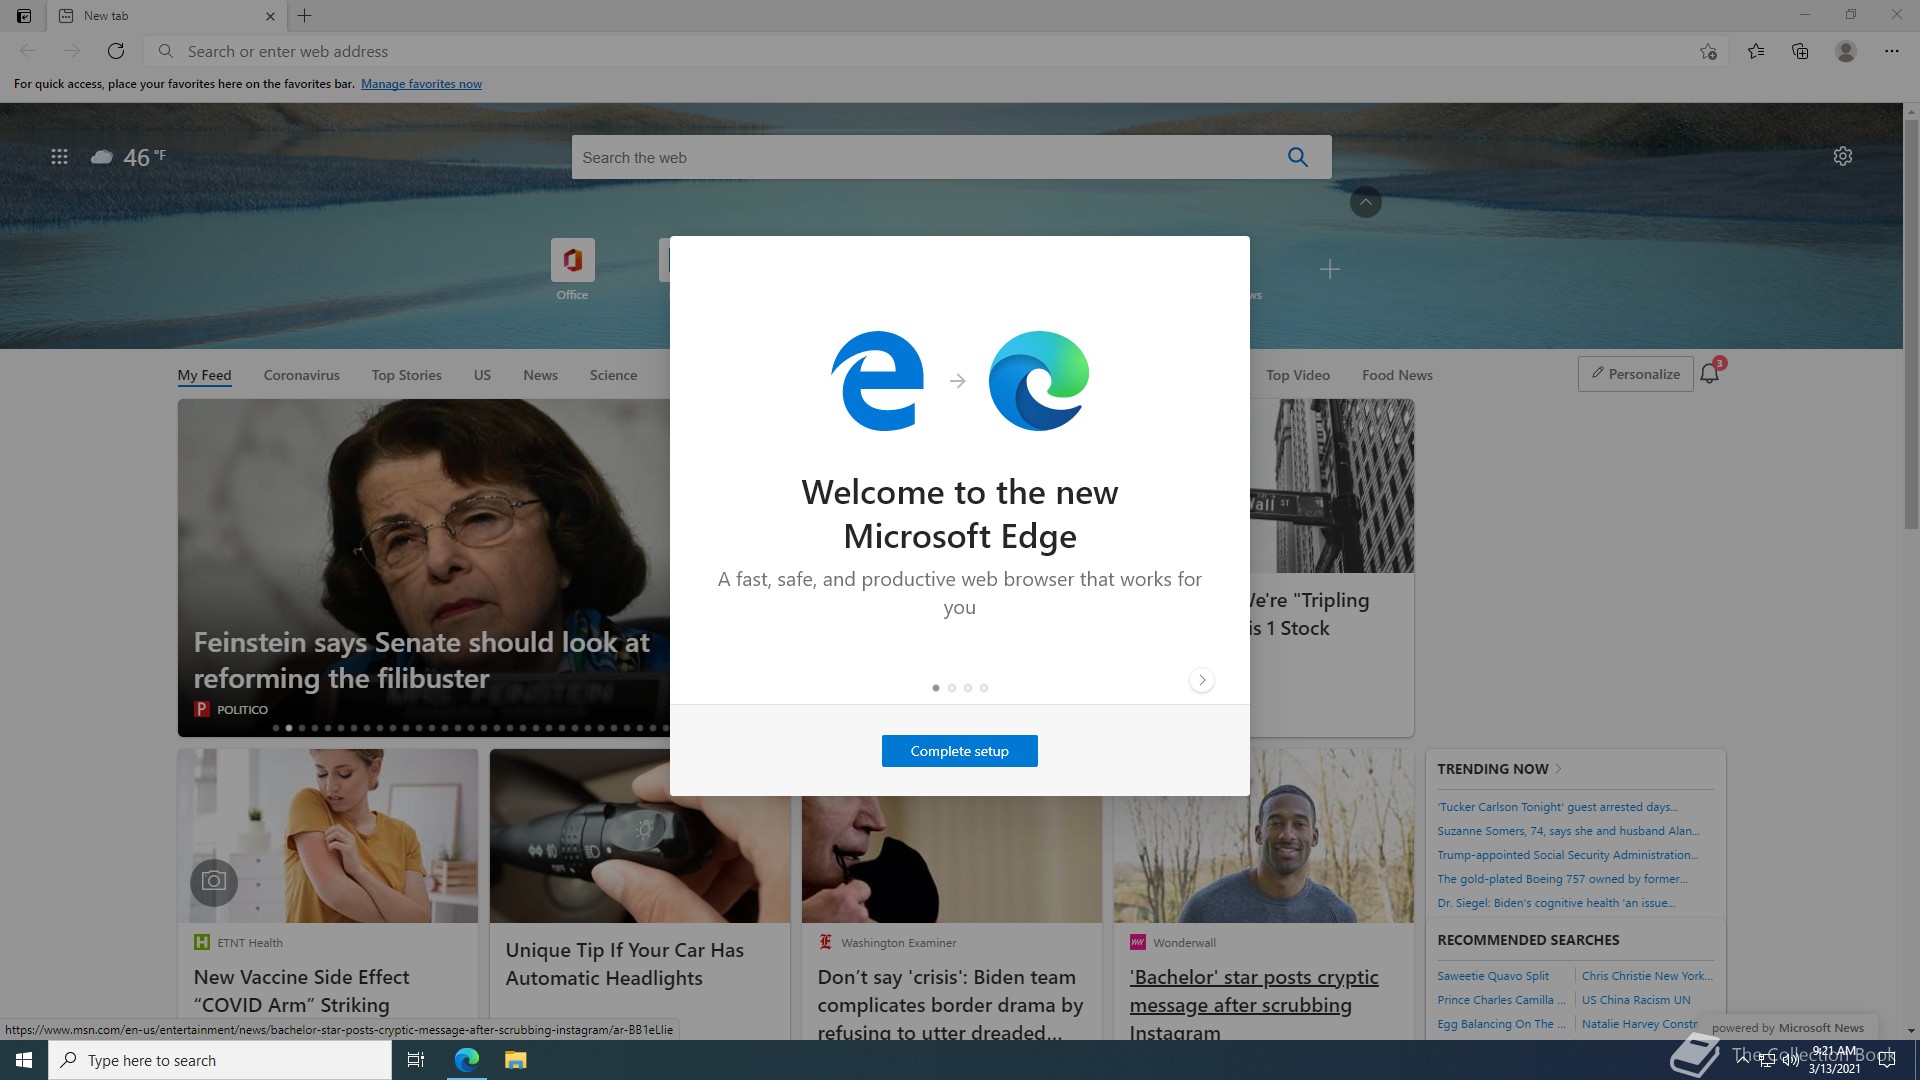Image resolution: width=1920 pixels, height=1080 pixels.
Task: Click Saweetie Quavo Split recommended search
Action: point(1493,976)
